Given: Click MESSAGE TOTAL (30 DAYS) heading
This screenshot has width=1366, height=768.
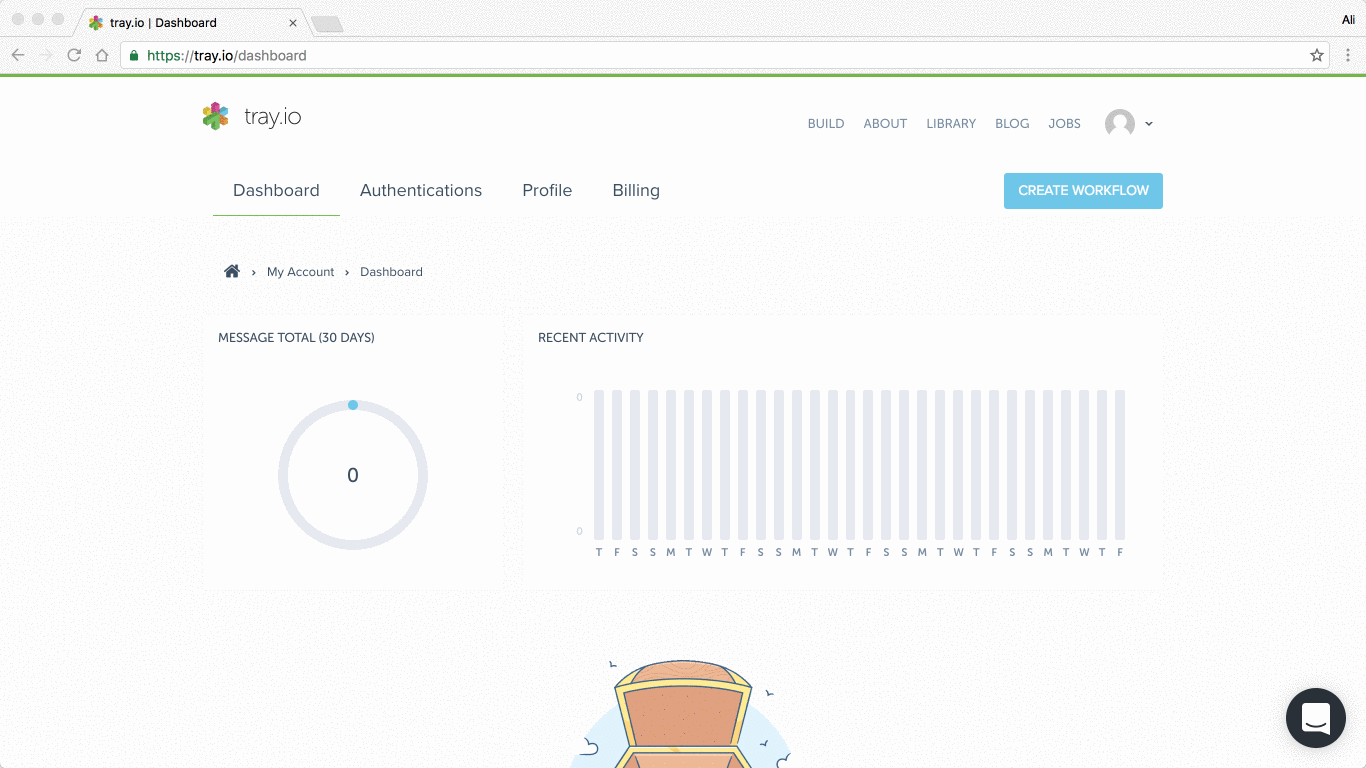Looking at the screenshot, I should pos(296,338).
